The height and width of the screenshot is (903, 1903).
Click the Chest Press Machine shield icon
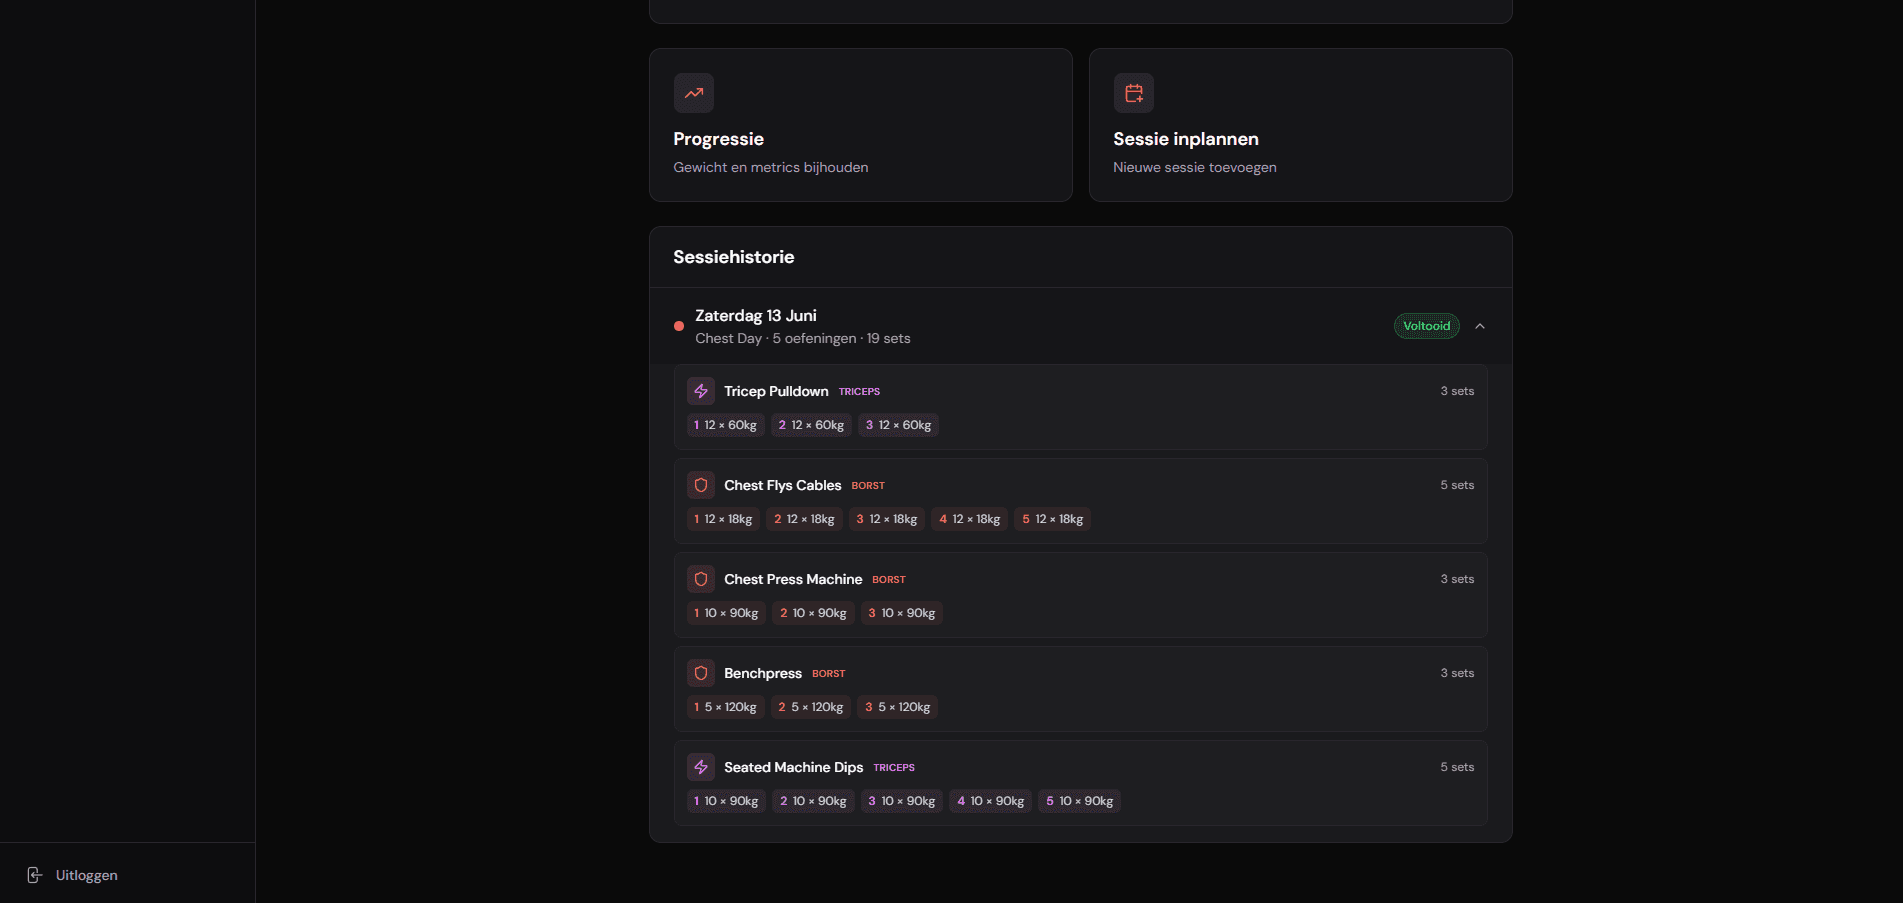pyautogui.click(x=701, y=579)
